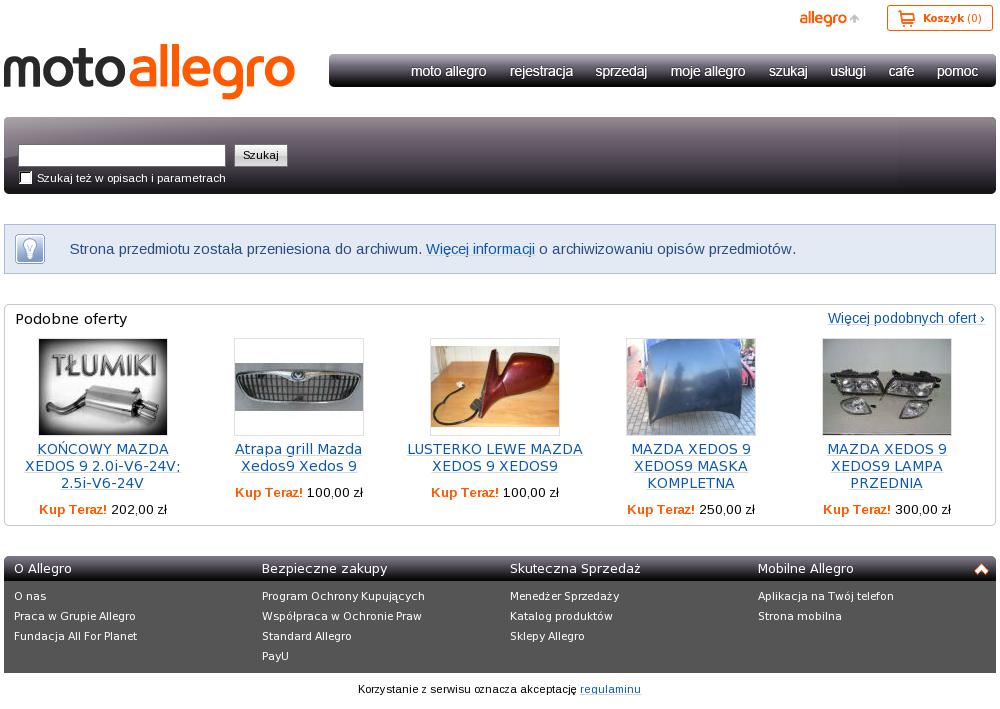Open LUSTERKO LEWE MAZDA XEDOS 9 link
The width and height of the screenshot is (1000, 709).
[495, 458]
